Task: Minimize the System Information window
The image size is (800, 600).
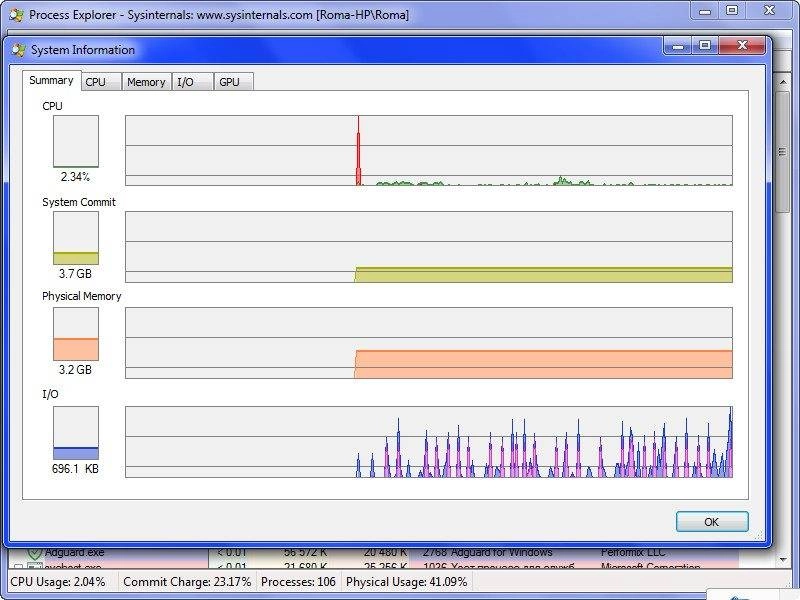Action: 678,45
